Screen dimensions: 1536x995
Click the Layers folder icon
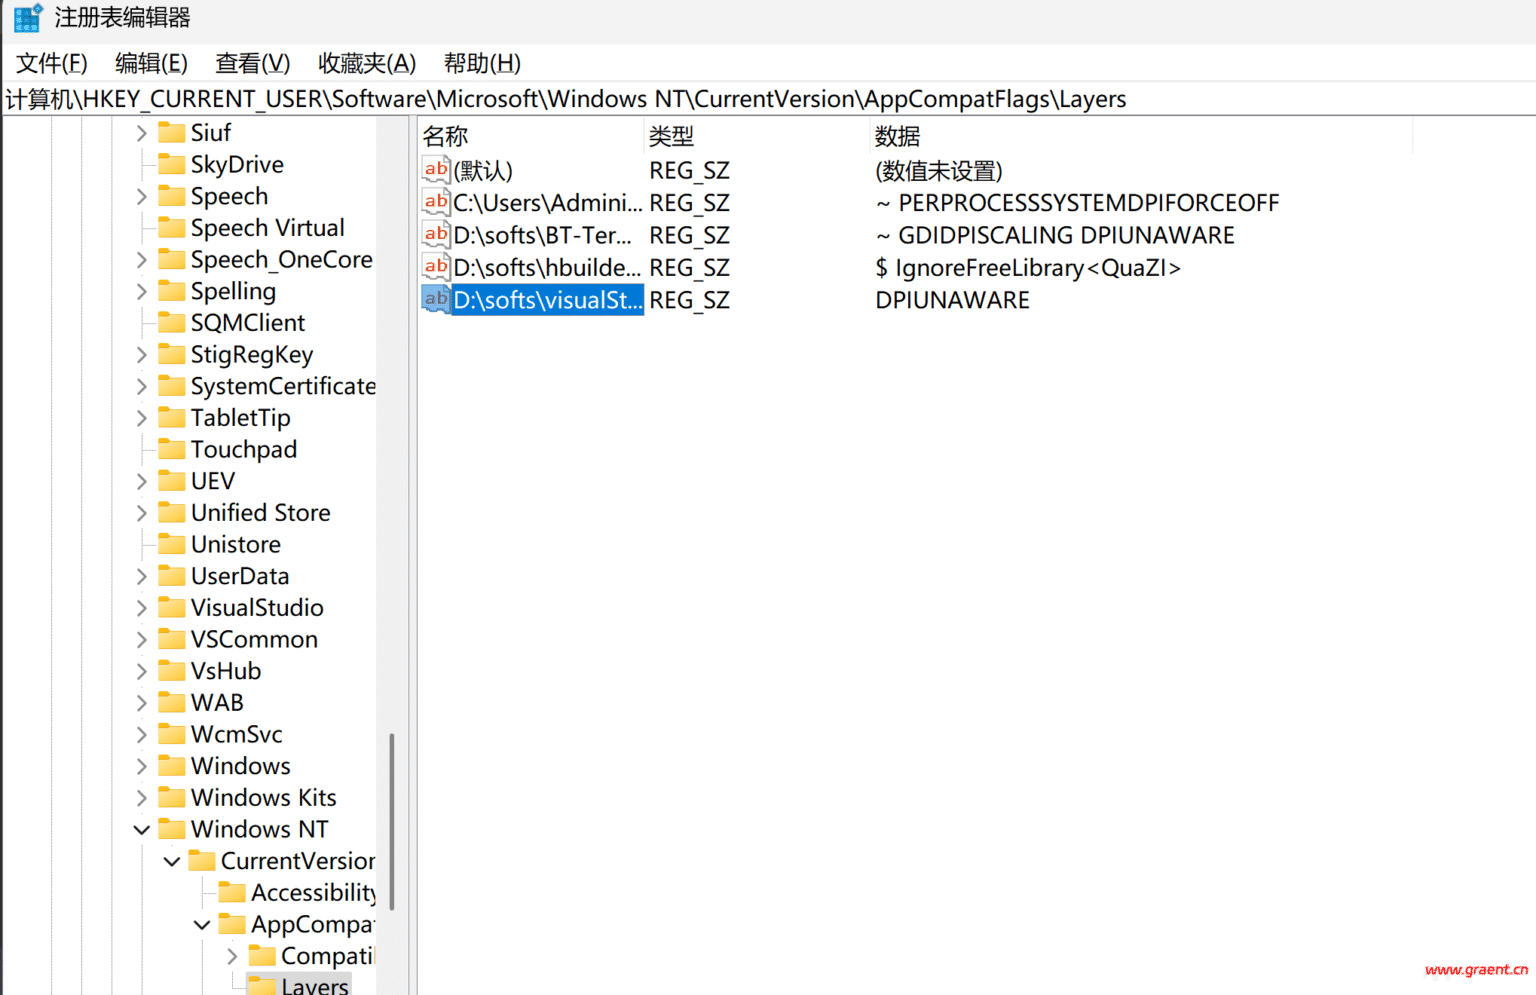pos(262,984)
